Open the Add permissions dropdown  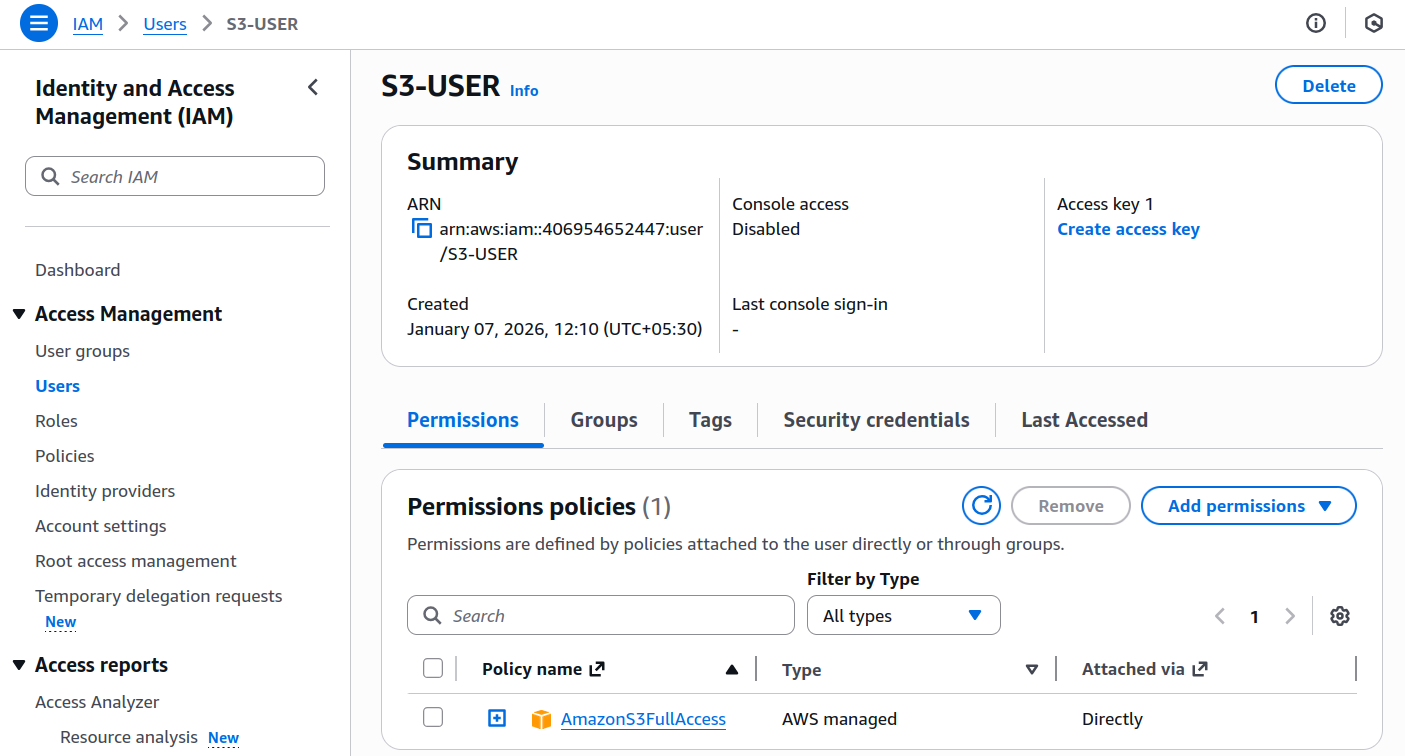pos(1249,506)
